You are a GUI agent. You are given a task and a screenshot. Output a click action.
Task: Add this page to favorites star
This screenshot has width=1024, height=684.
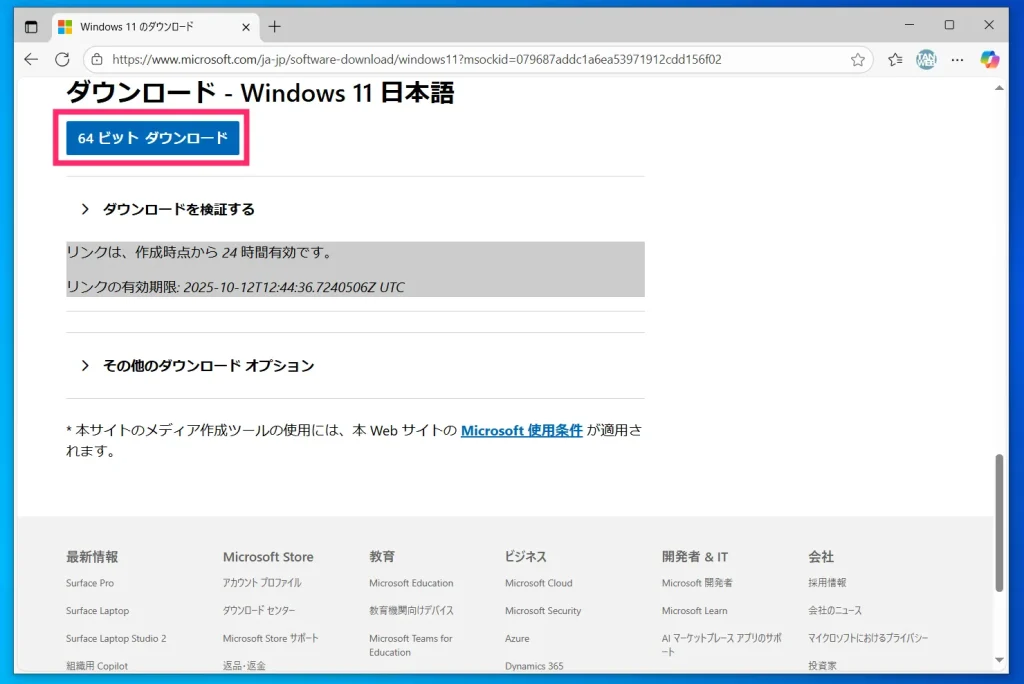(857, 60)
